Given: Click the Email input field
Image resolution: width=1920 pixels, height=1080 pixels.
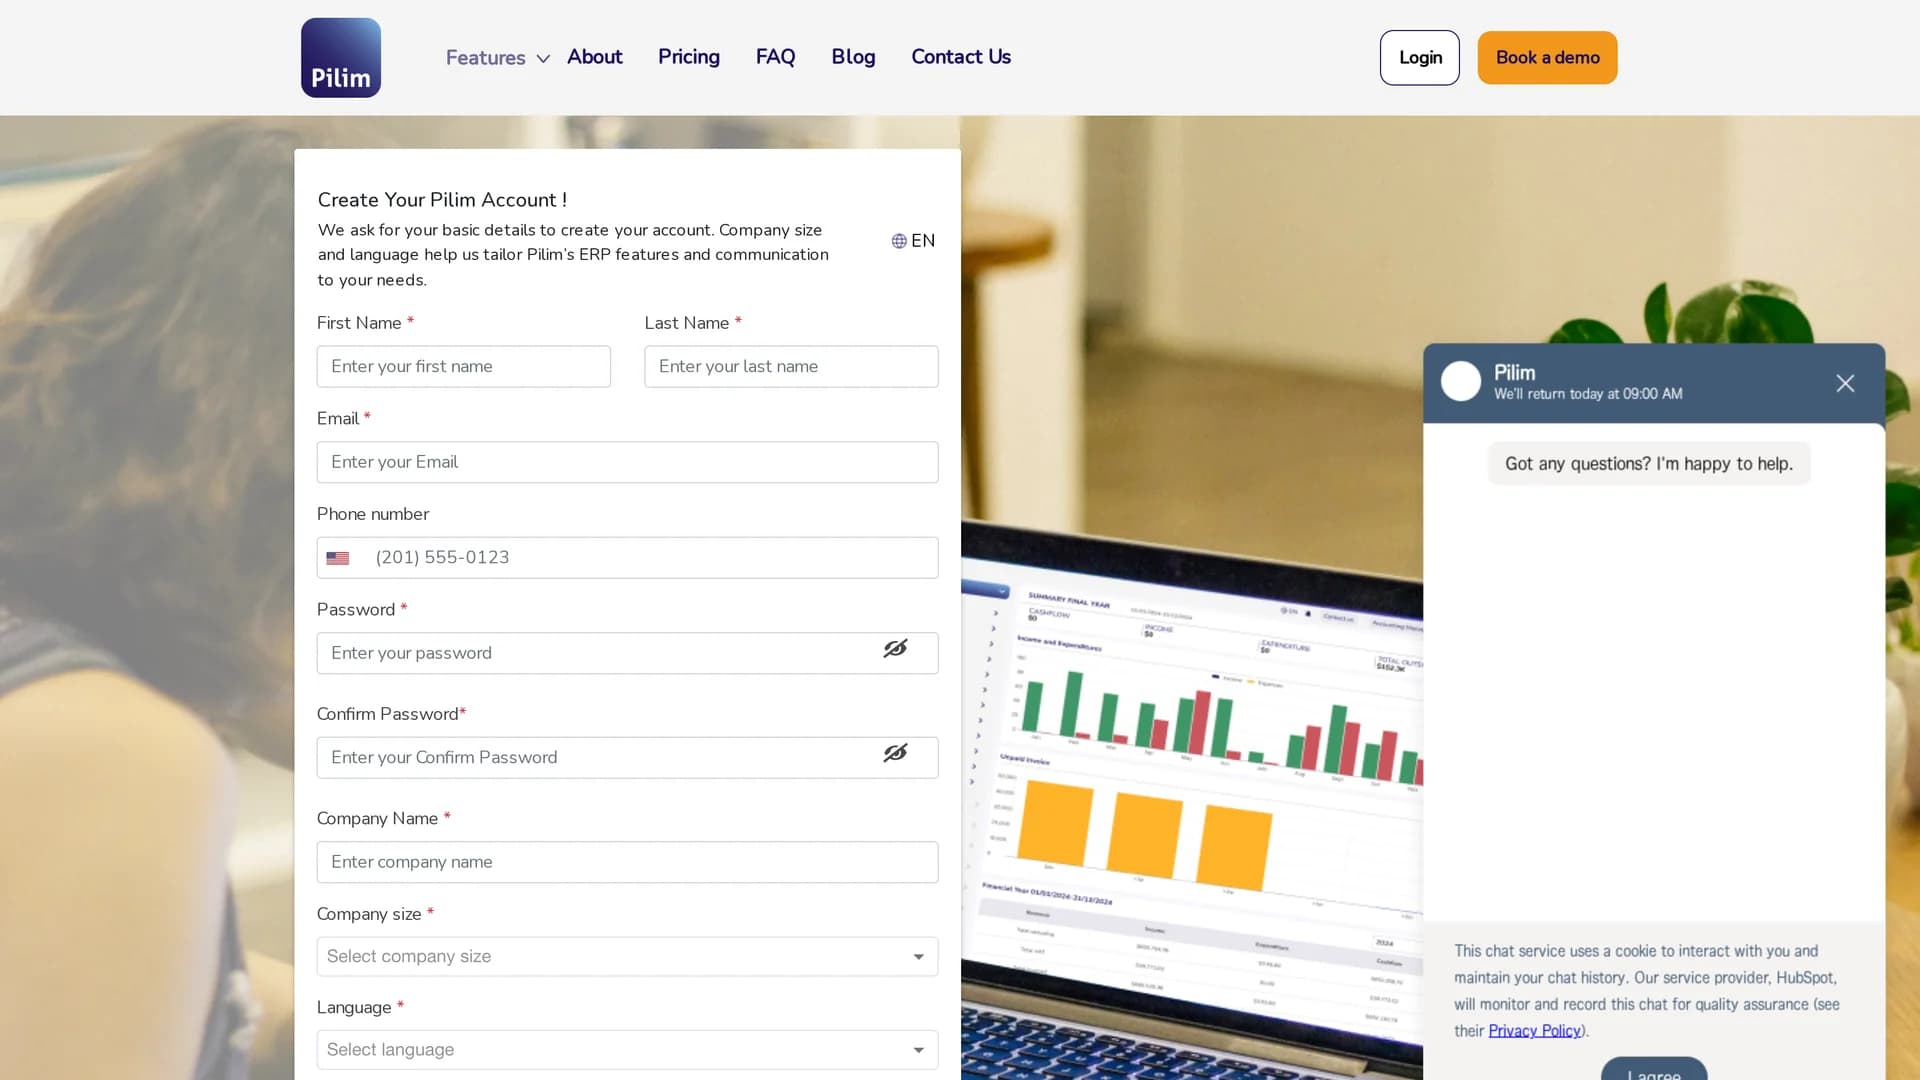Looking at the screenshot, I should pyautogui.click(x=627, y=462).
